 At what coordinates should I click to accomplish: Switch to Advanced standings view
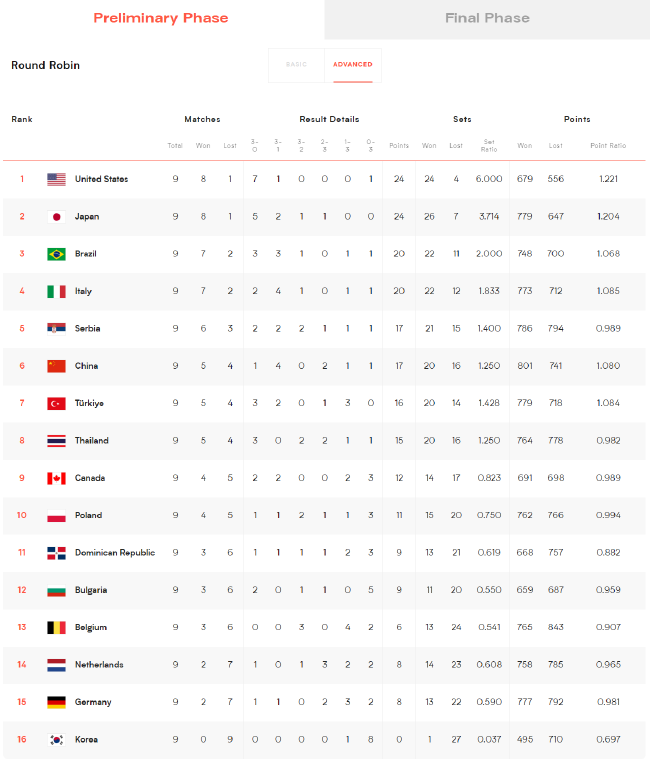pyautogui.click(x=352, y=65)
